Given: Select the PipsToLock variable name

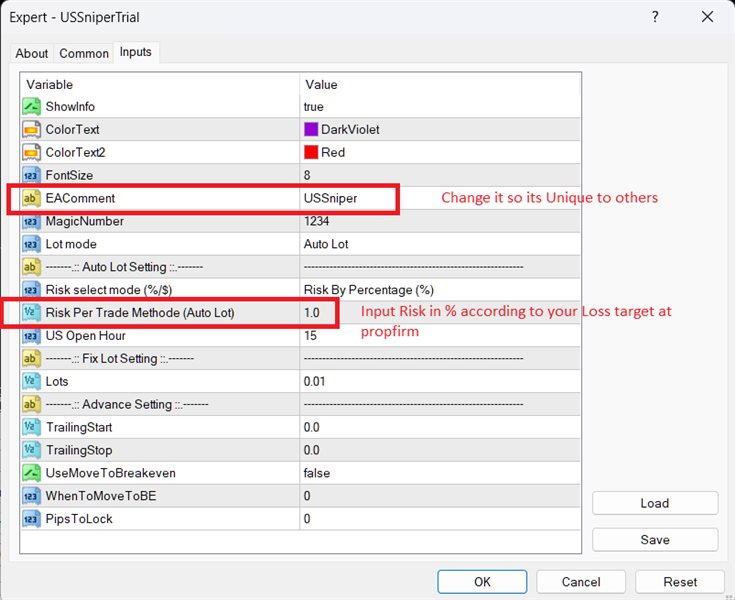Looking at the screenshot, I should coord(79,519).
